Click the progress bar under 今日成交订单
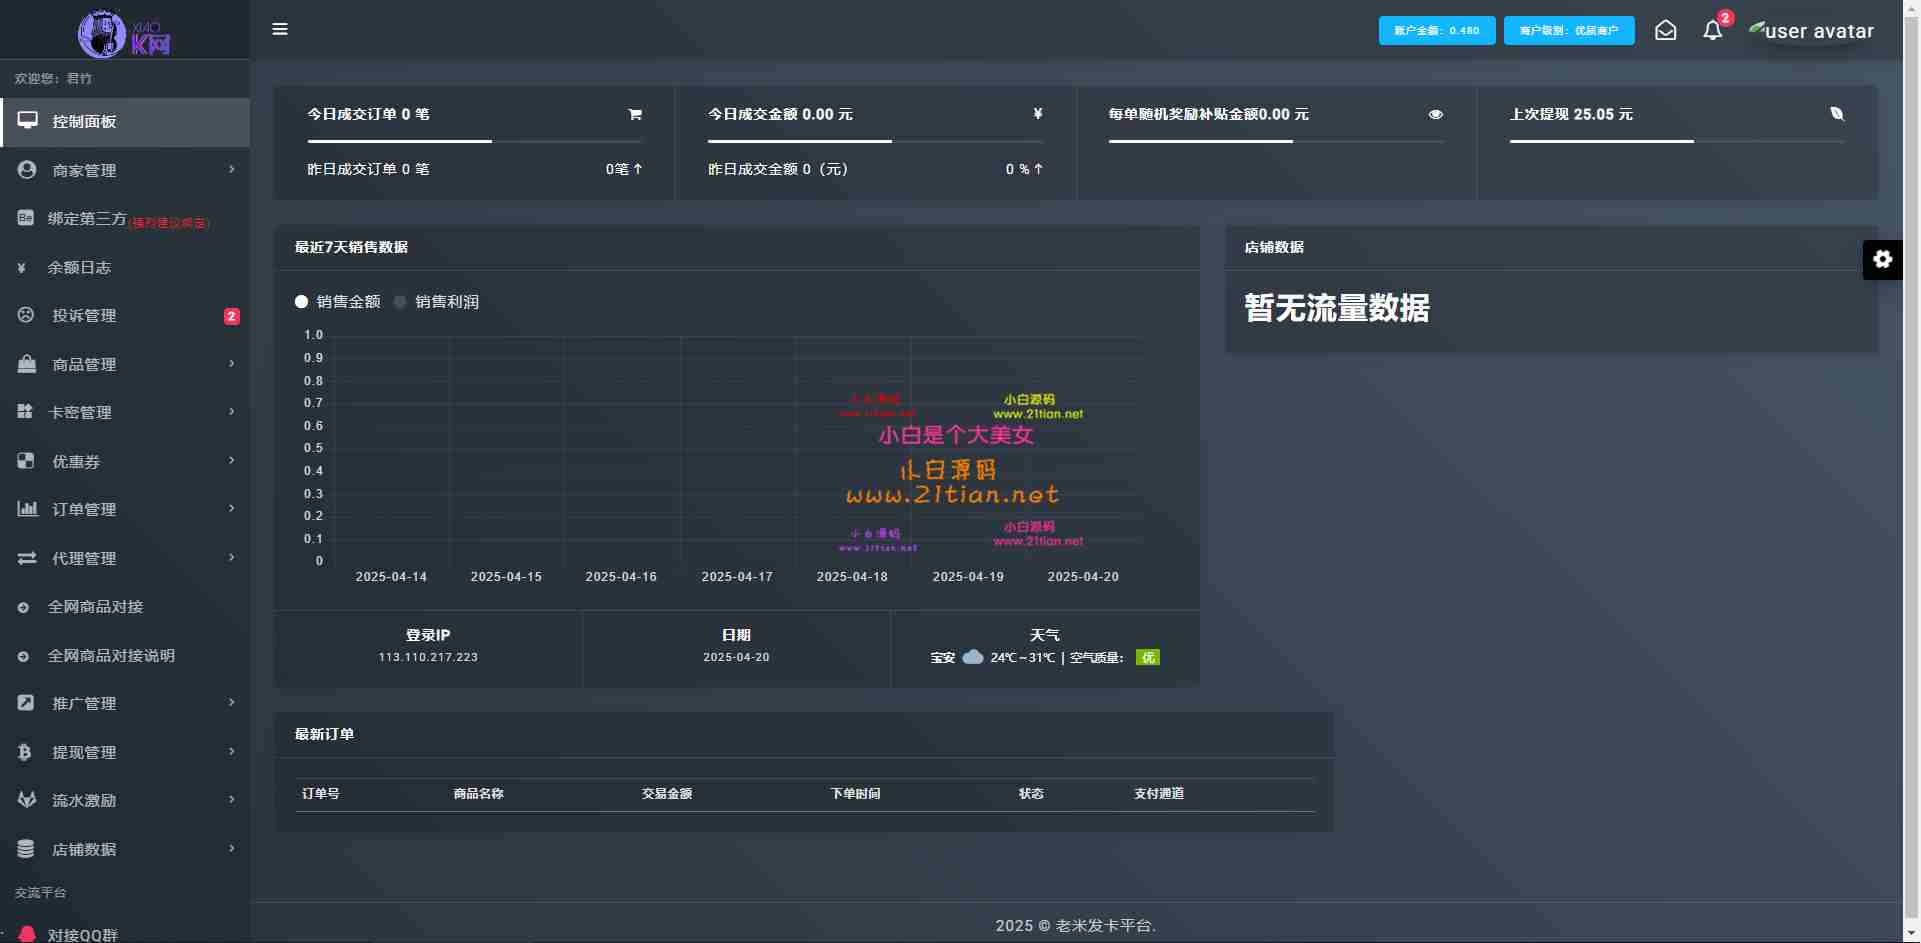 tap(474, 140)
